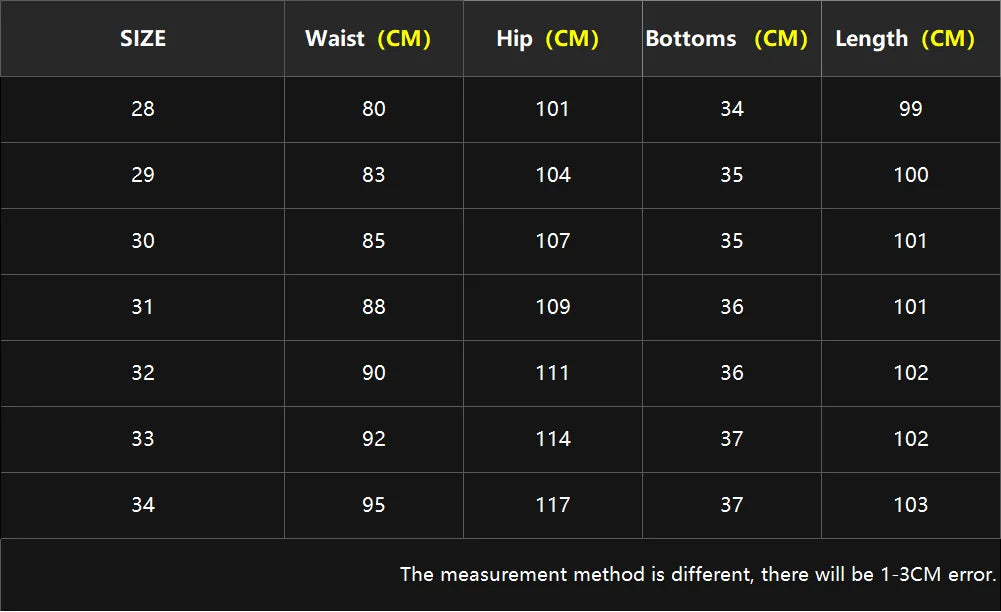The width and height of the screenshot is (1001, 612).
Task: Select waist value 85 in size 30 row
Action: (374, 240)
